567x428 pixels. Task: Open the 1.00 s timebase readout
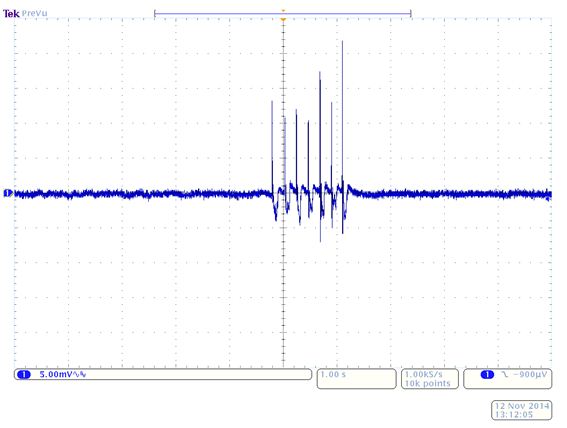[x=333, y=374]
